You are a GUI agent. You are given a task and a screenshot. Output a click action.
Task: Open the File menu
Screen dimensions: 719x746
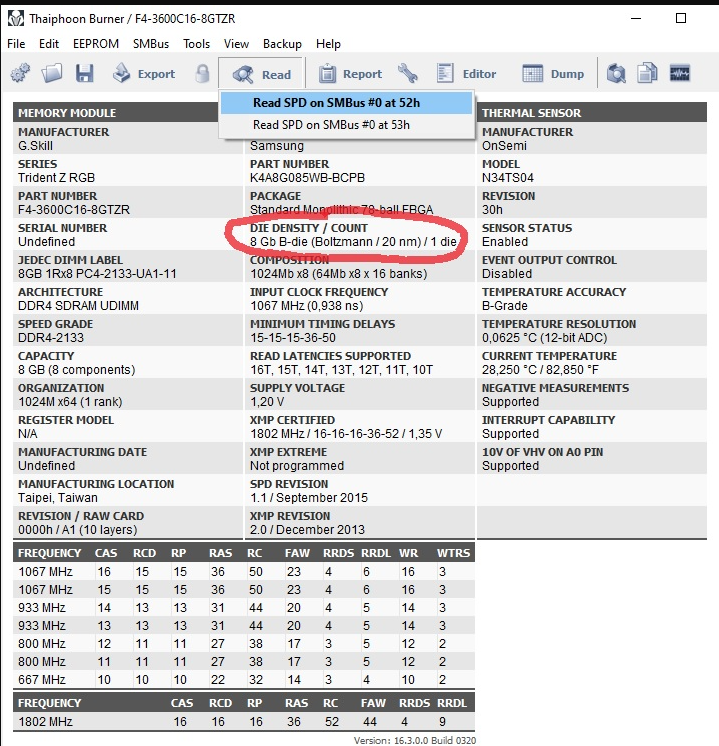16,44
